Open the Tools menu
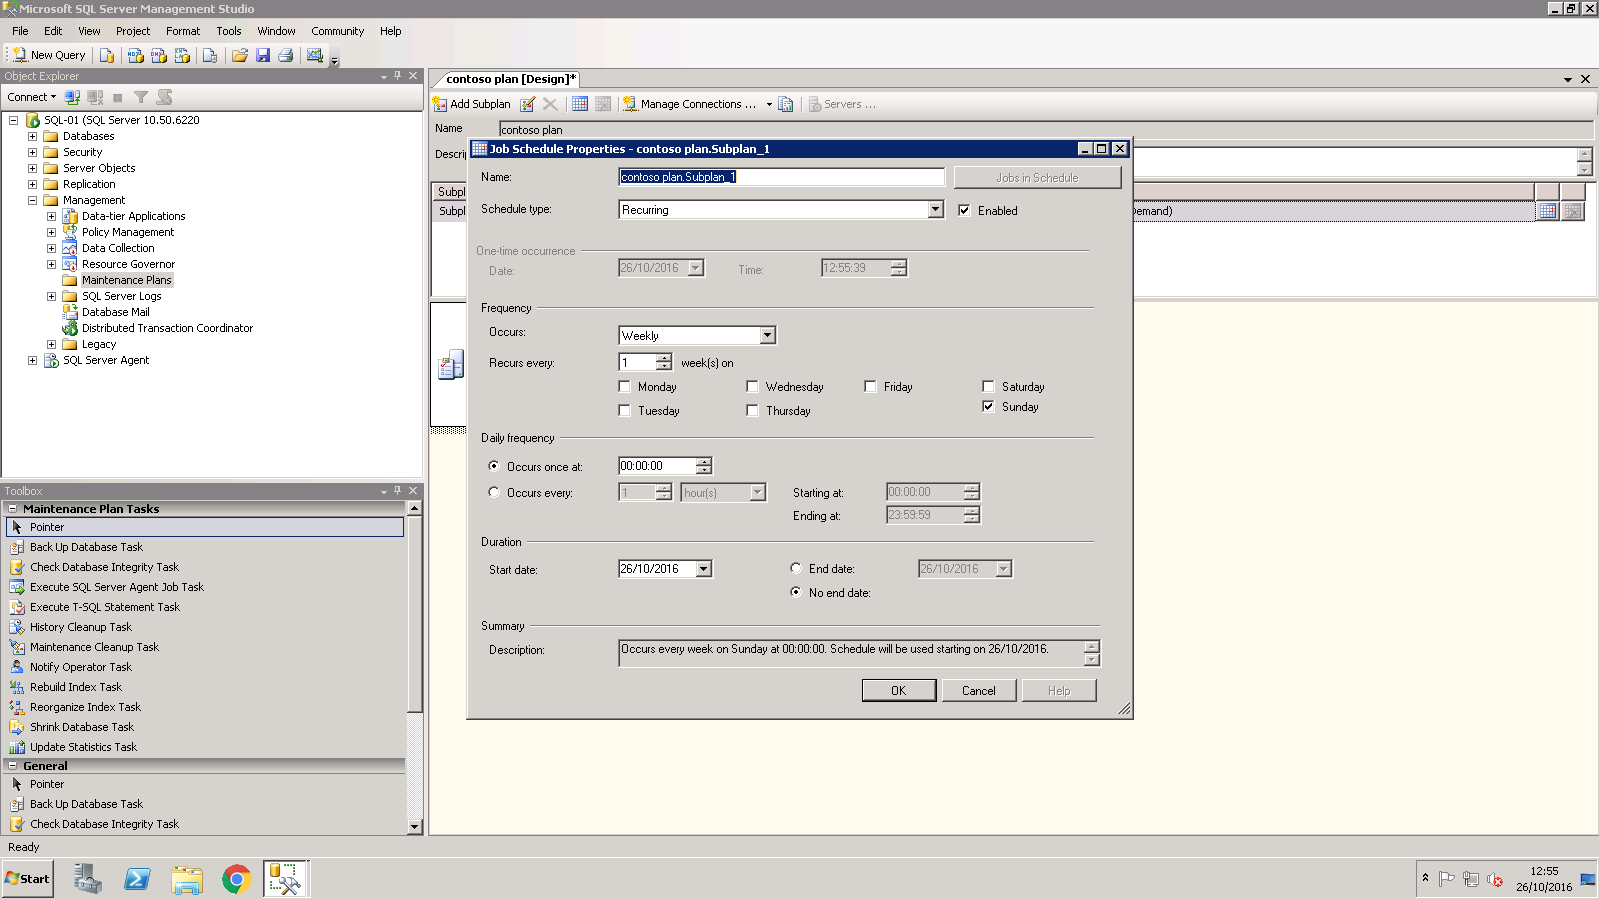Screen dimensions: 1599x899 tap(229, 31)
